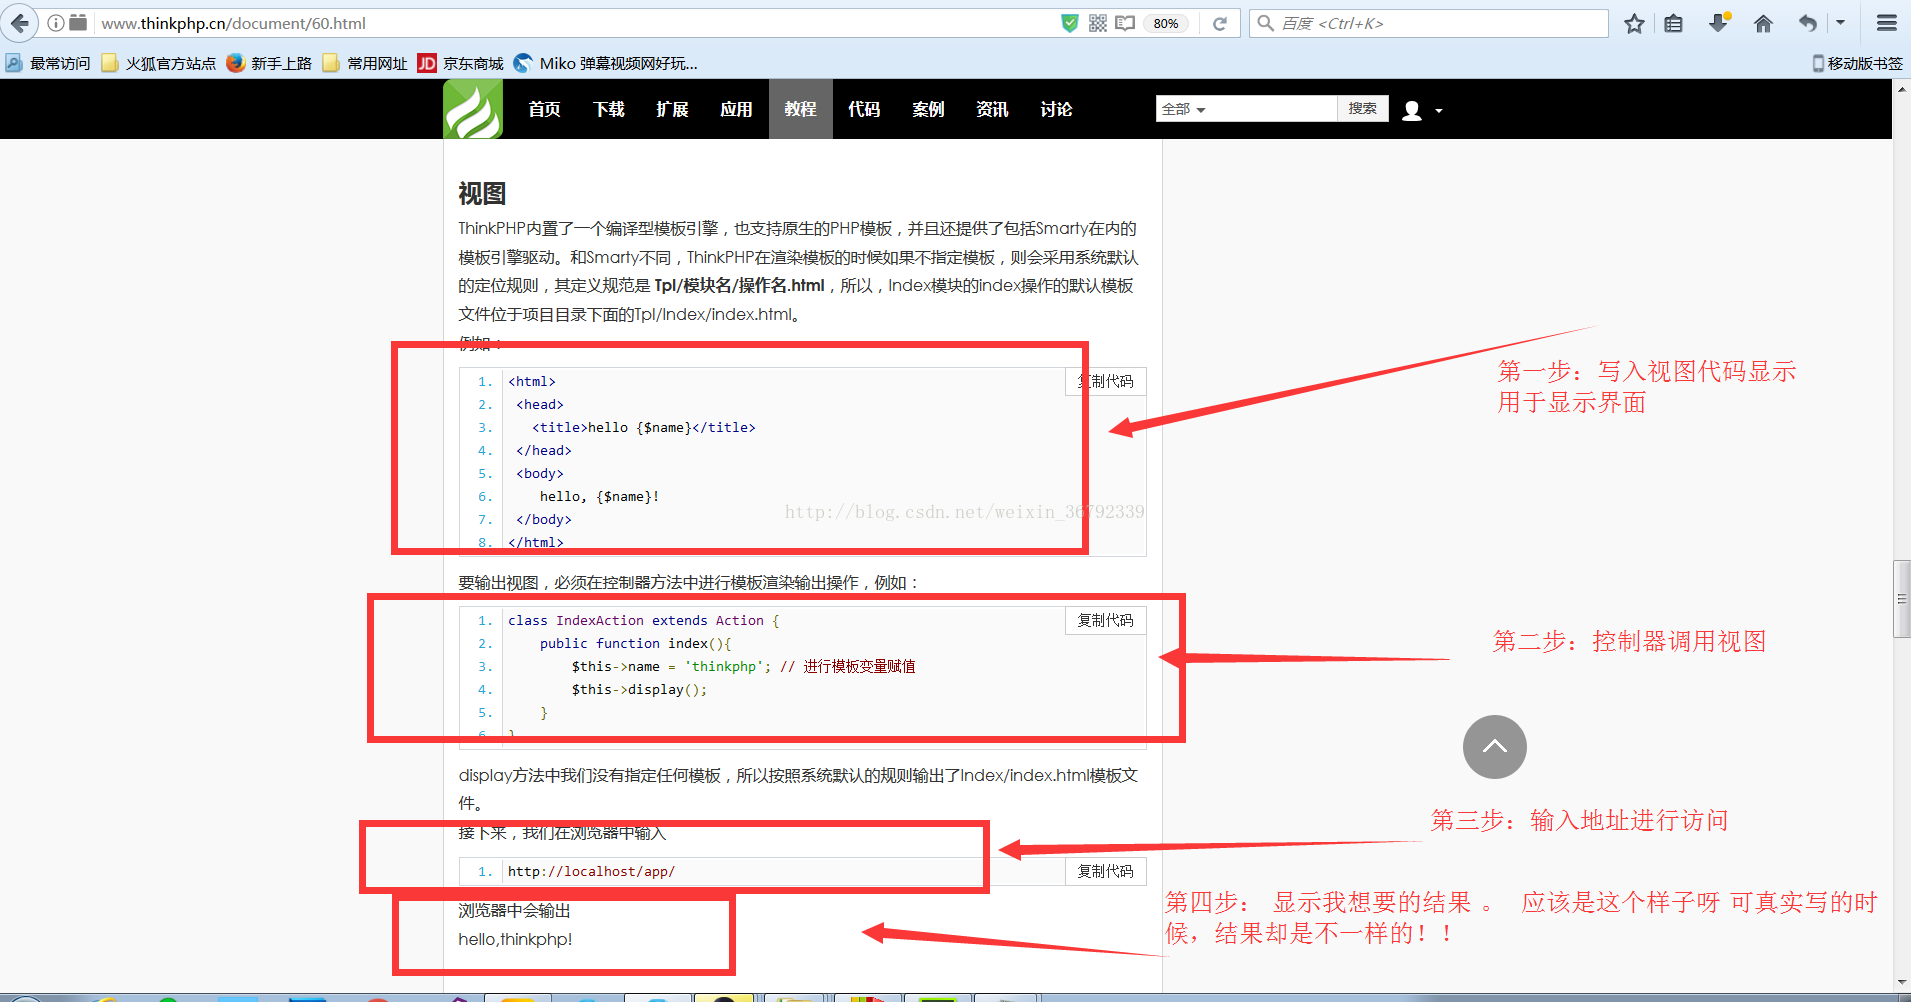Copy the IndexAction class code with 复制代码

coord(1106,620)
